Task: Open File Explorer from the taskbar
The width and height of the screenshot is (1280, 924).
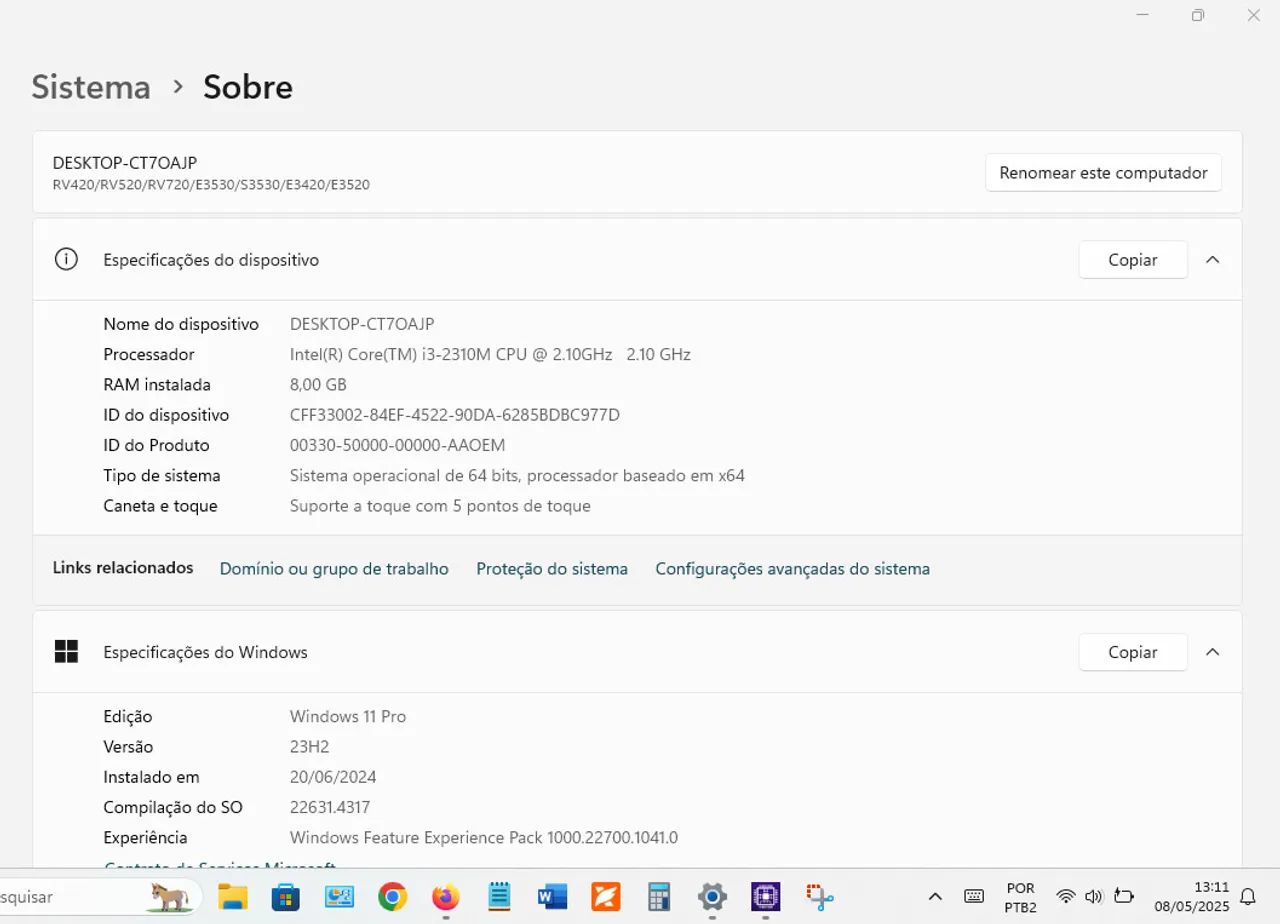Action: point(232,896)
